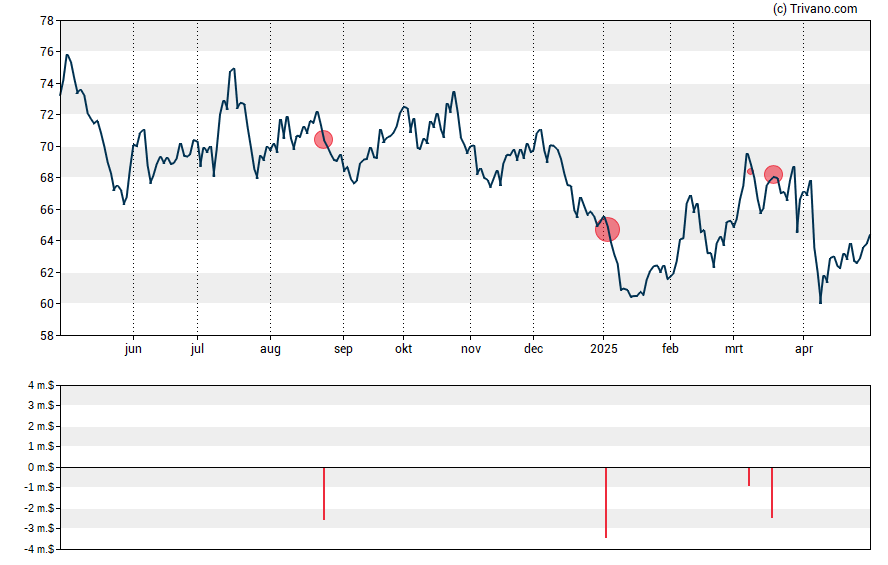
Task: Click the 76 price axis label
Action: click(x=47, y=52)
